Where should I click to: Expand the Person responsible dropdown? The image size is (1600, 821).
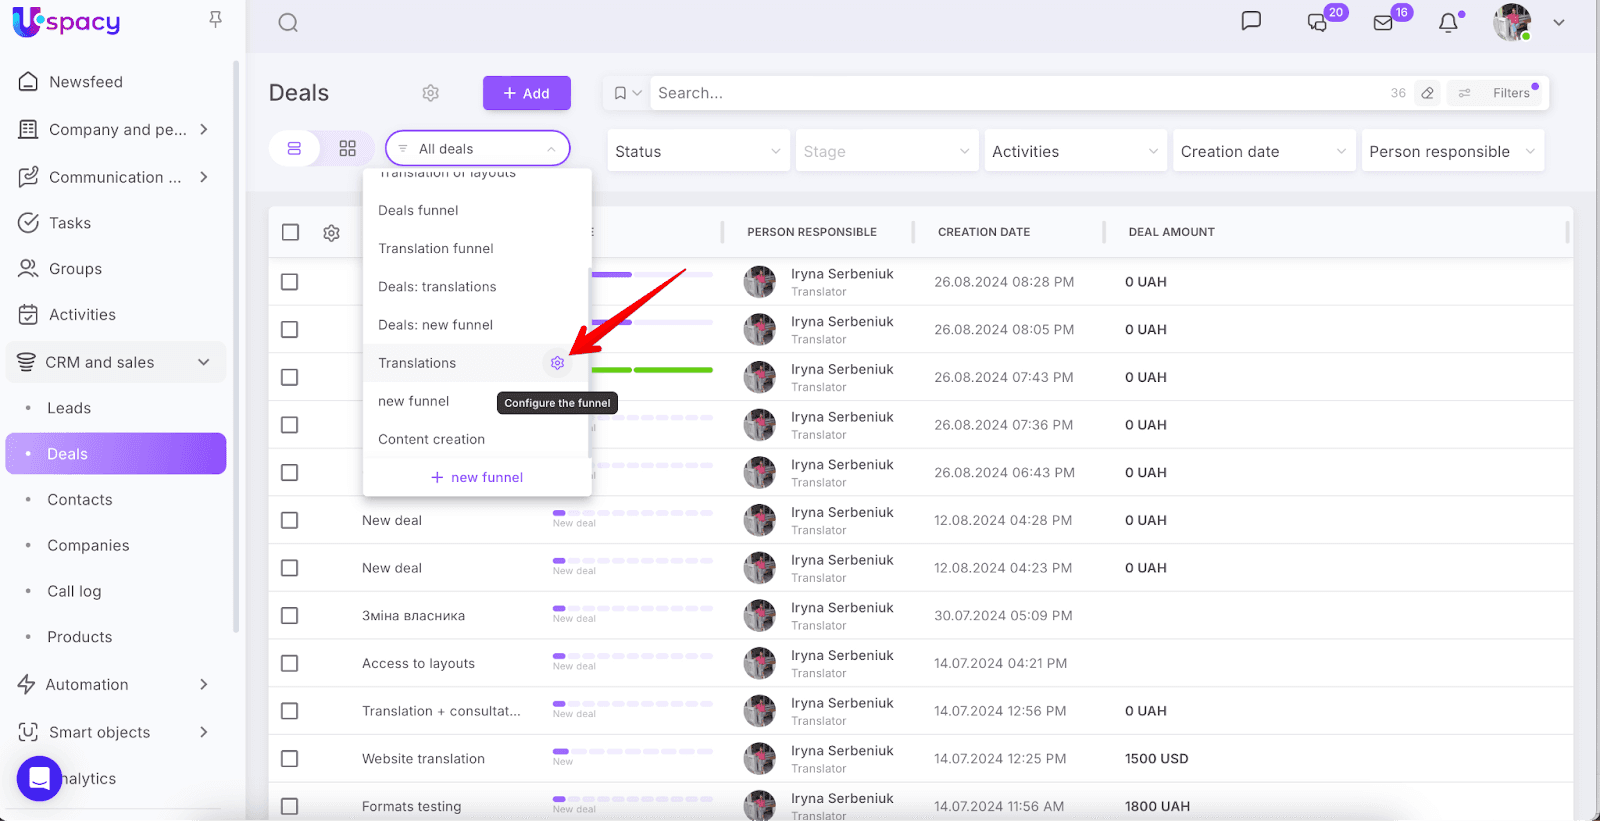(1451, 151)
